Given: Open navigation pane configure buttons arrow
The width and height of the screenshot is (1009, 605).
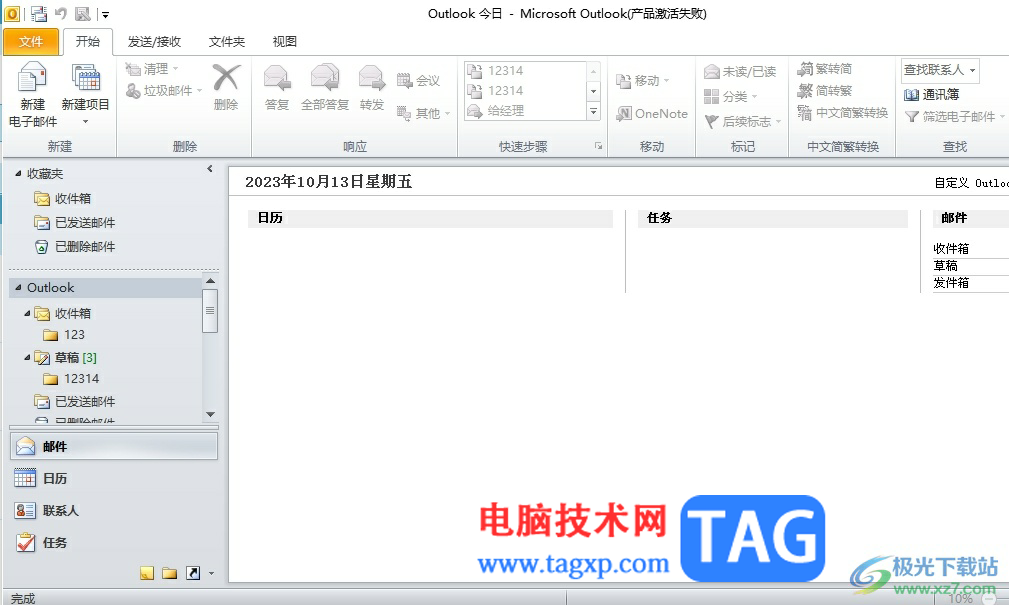Looking at the screenshot, I should tap(212, 573).
